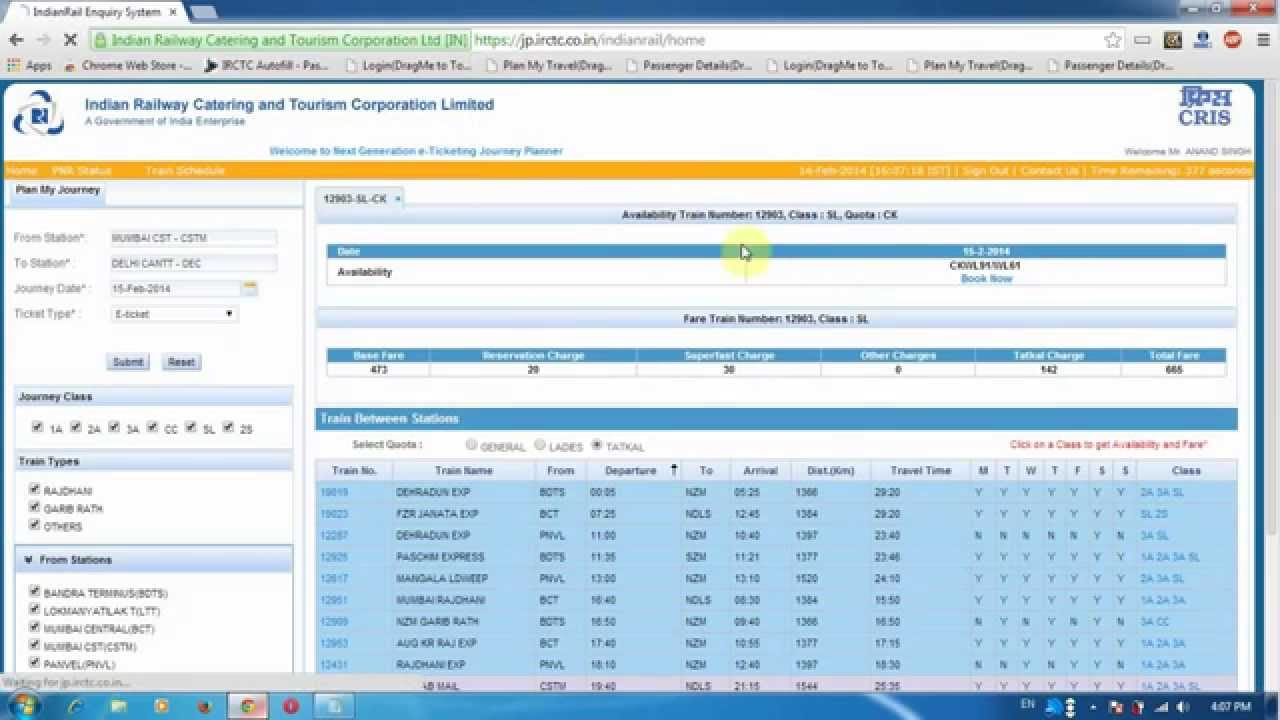Bookmark this page with the star icon

(x=1113, y=40)
